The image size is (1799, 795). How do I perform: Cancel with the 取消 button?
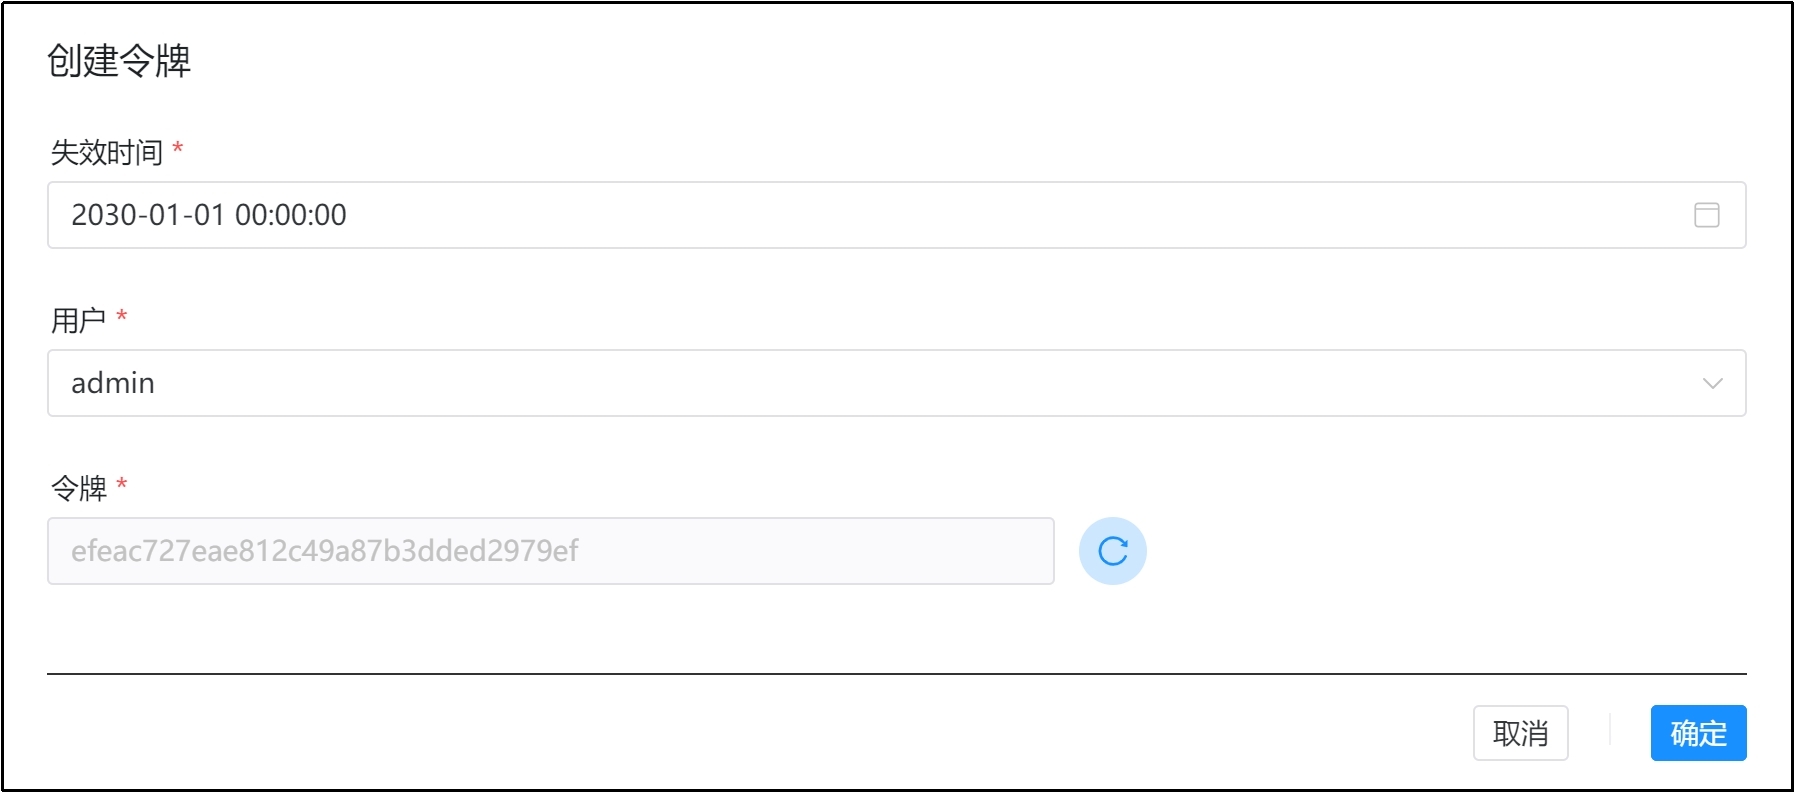1520,733
